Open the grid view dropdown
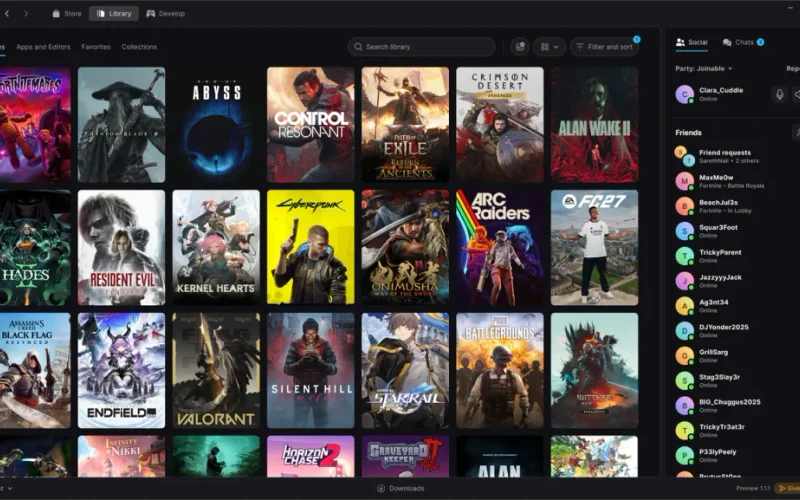 coord(549,47)
